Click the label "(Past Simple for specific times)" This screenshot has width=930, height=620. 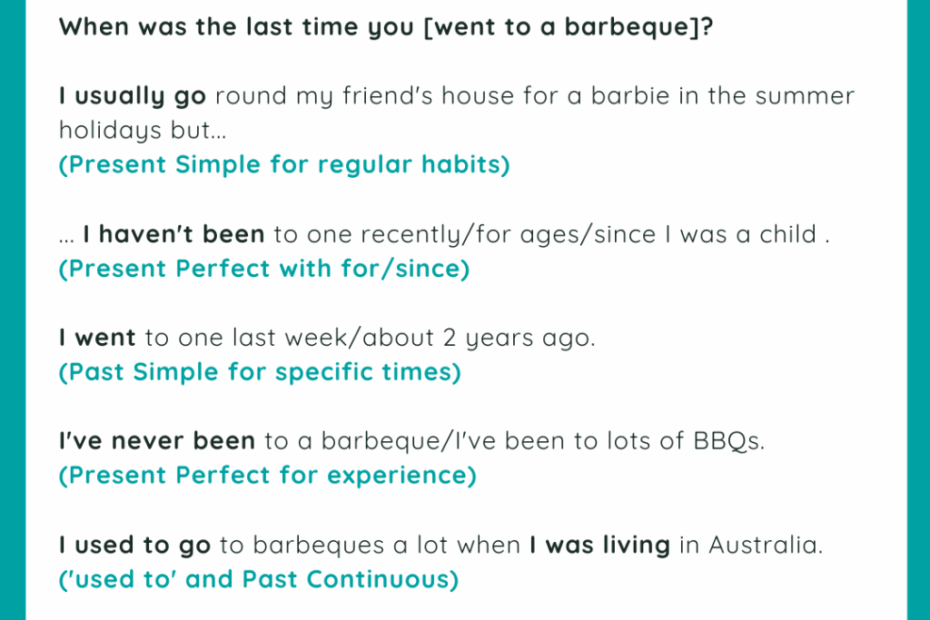coord(260,373)
